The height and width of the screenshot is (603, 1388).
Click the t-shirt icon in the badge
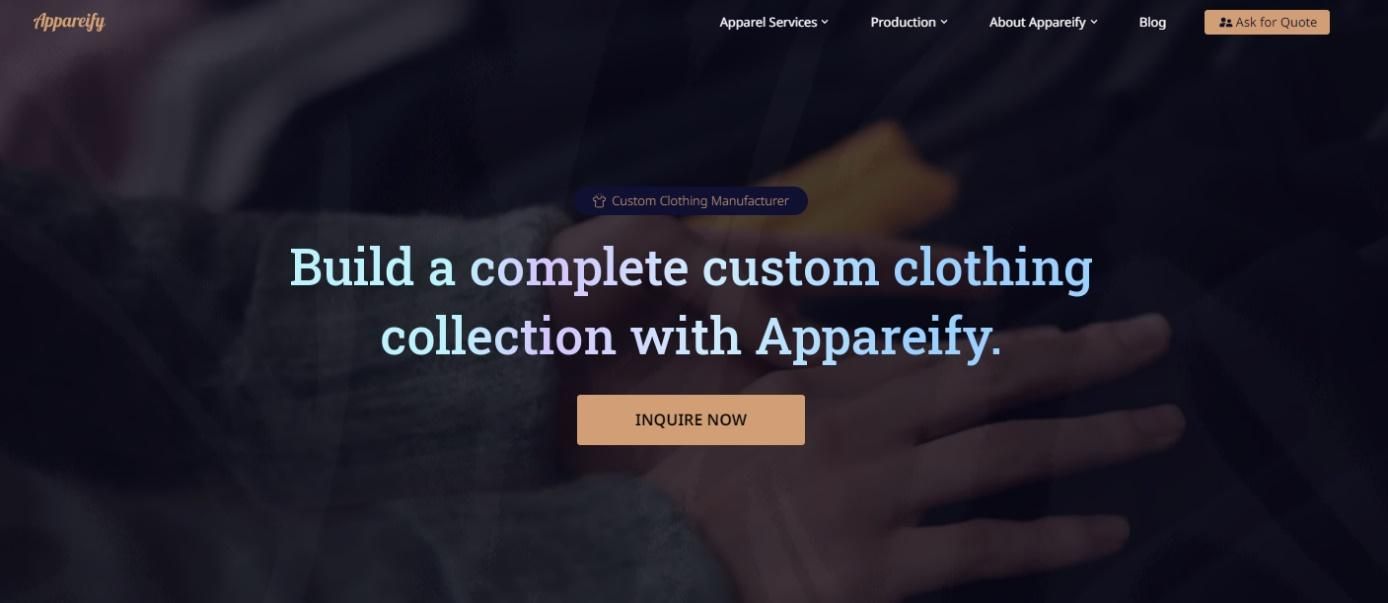tap(599, 201)
